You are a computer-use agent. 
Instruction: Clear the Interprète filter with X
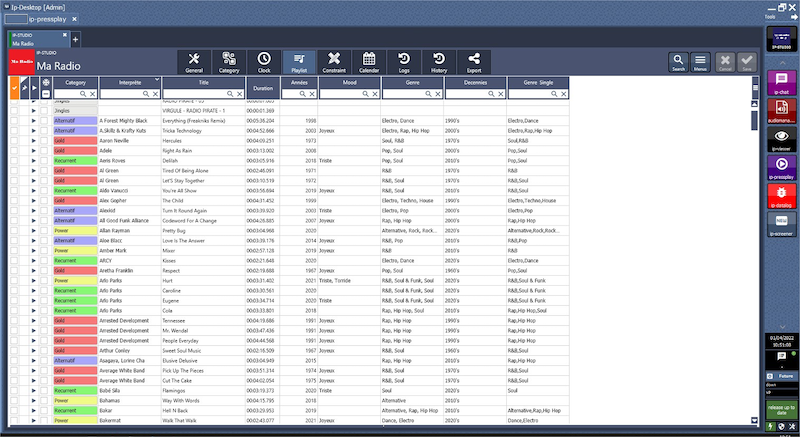156,94
